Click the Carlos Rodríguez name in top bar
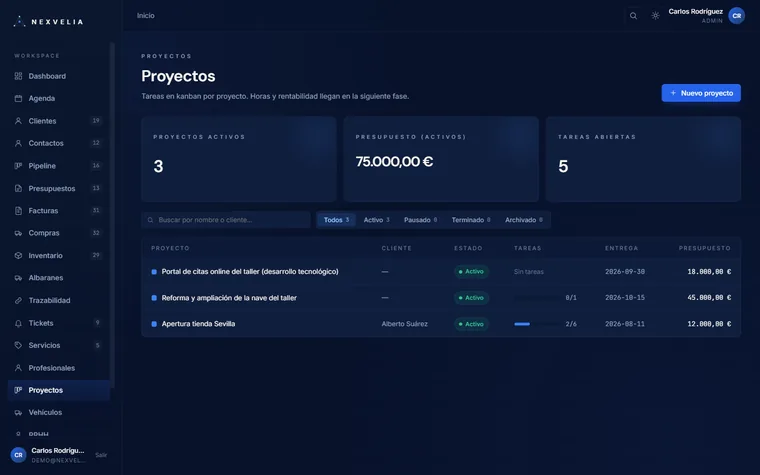This screenshot has height=475, width=760. click(695, 12)
